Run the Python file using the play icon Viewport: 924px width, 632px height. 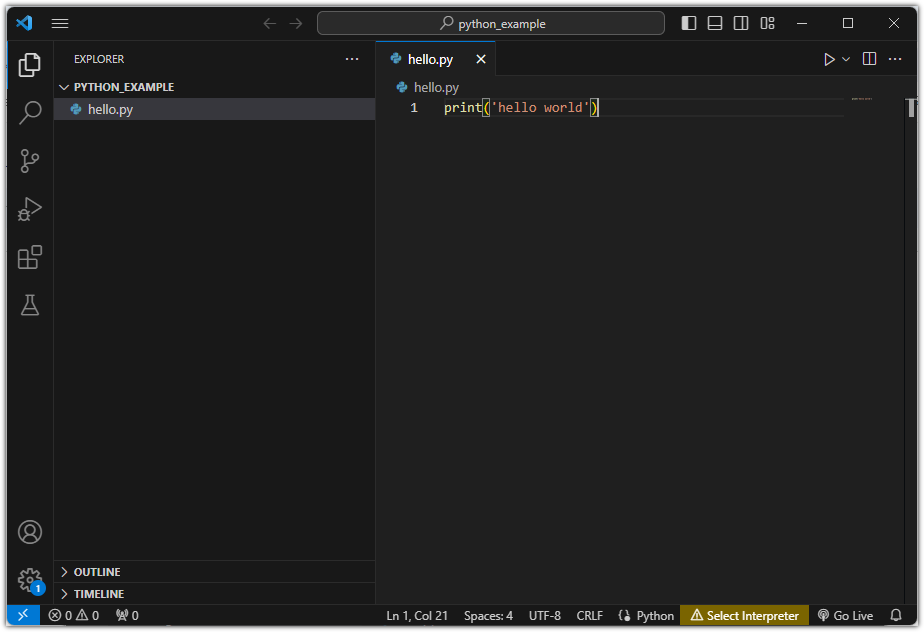(828, 58)
